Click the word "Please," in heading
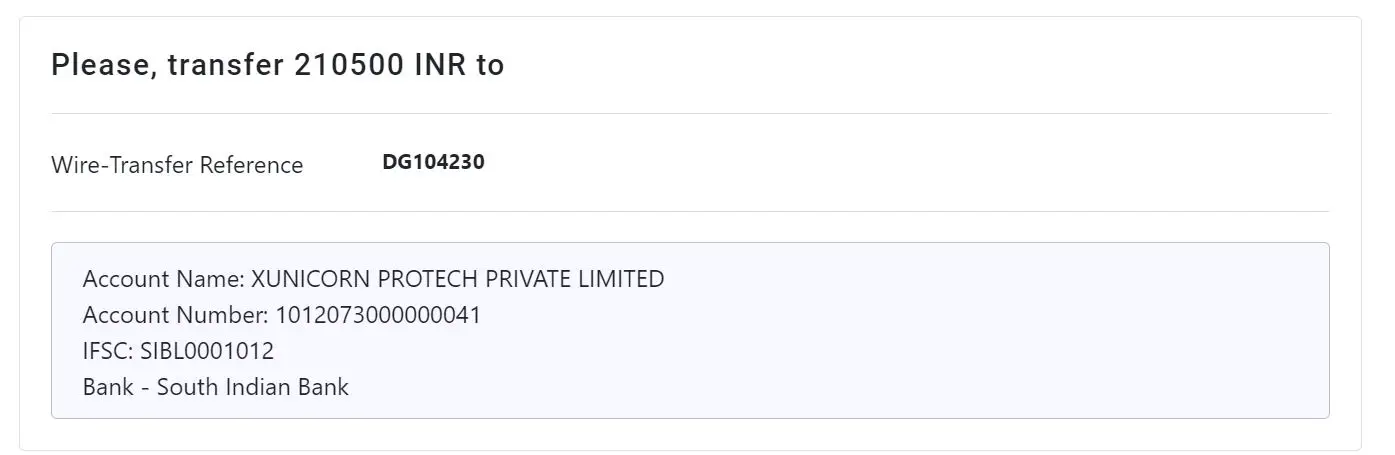This screenshot has width=1395, height=455. pyautogui.click(x=104, y=65)
